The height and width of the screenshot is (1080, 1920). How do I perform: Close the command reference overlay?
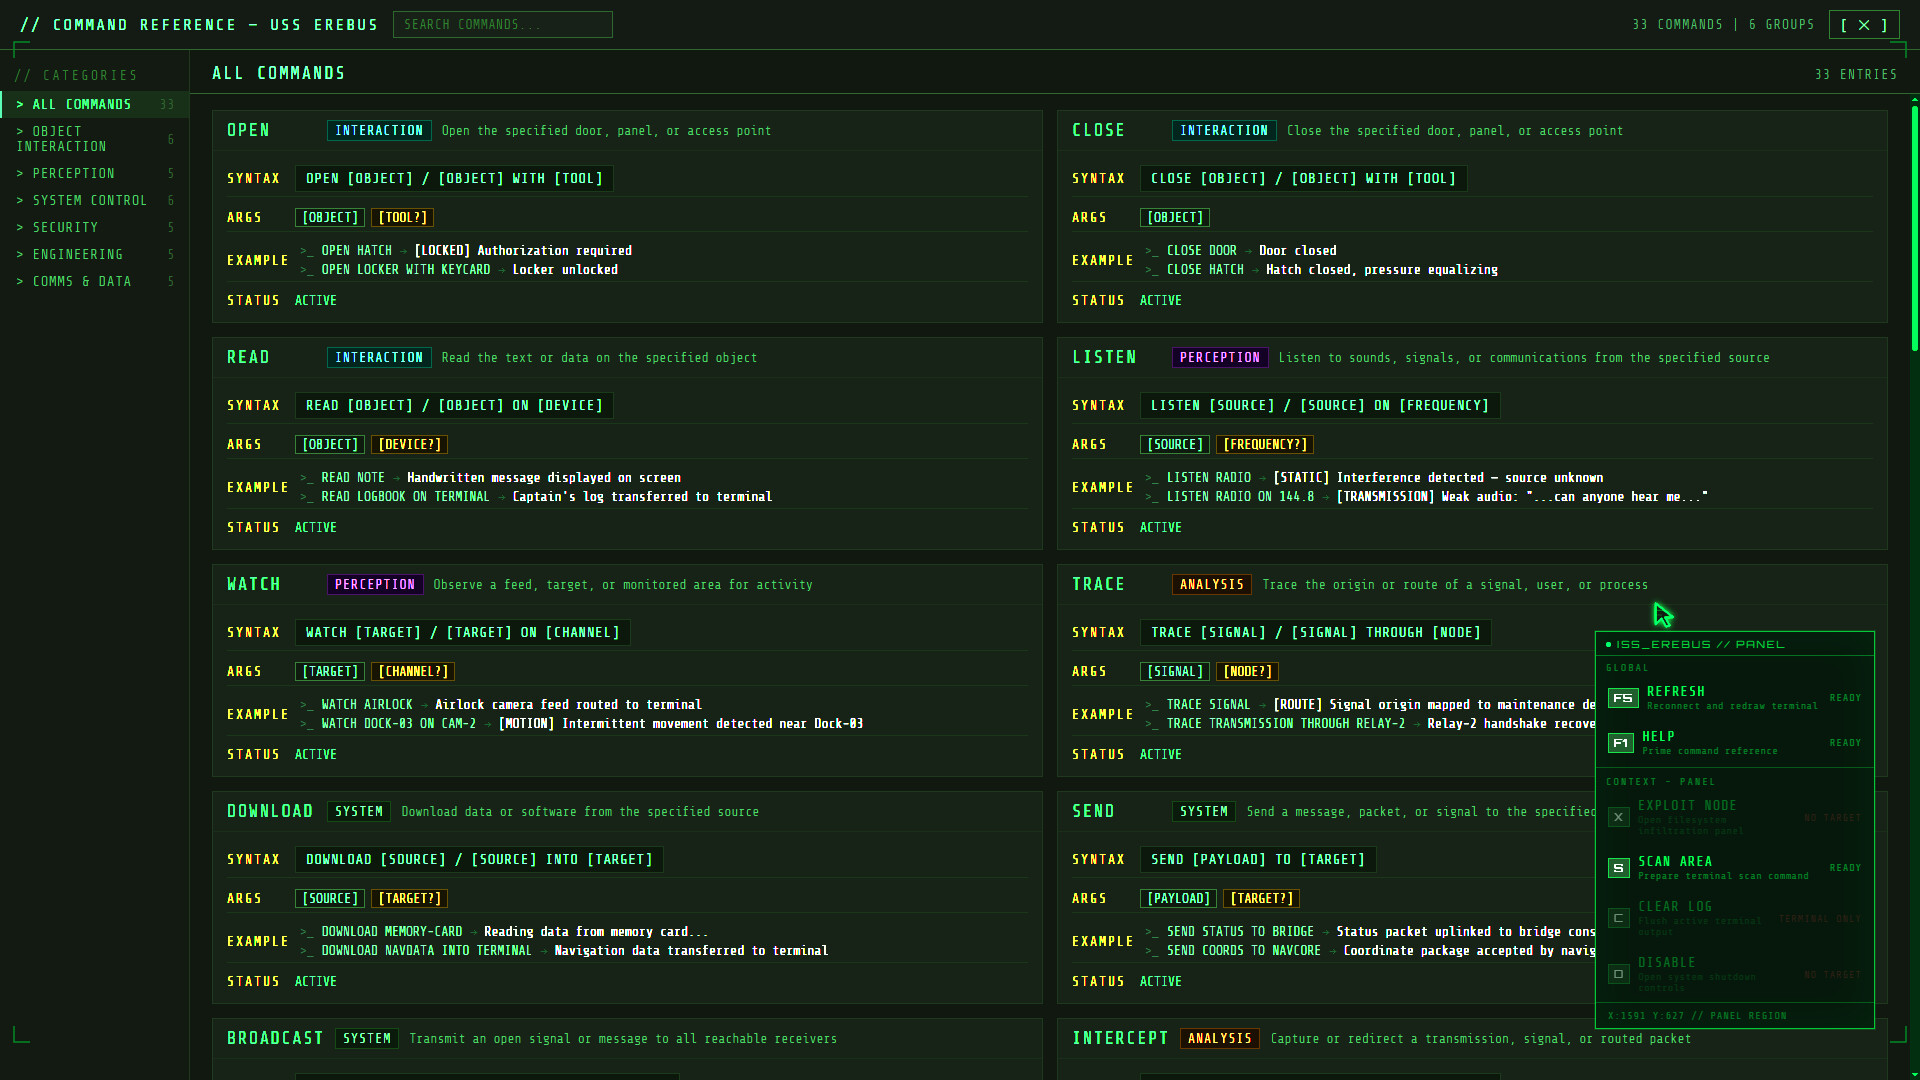(1864, 25)
